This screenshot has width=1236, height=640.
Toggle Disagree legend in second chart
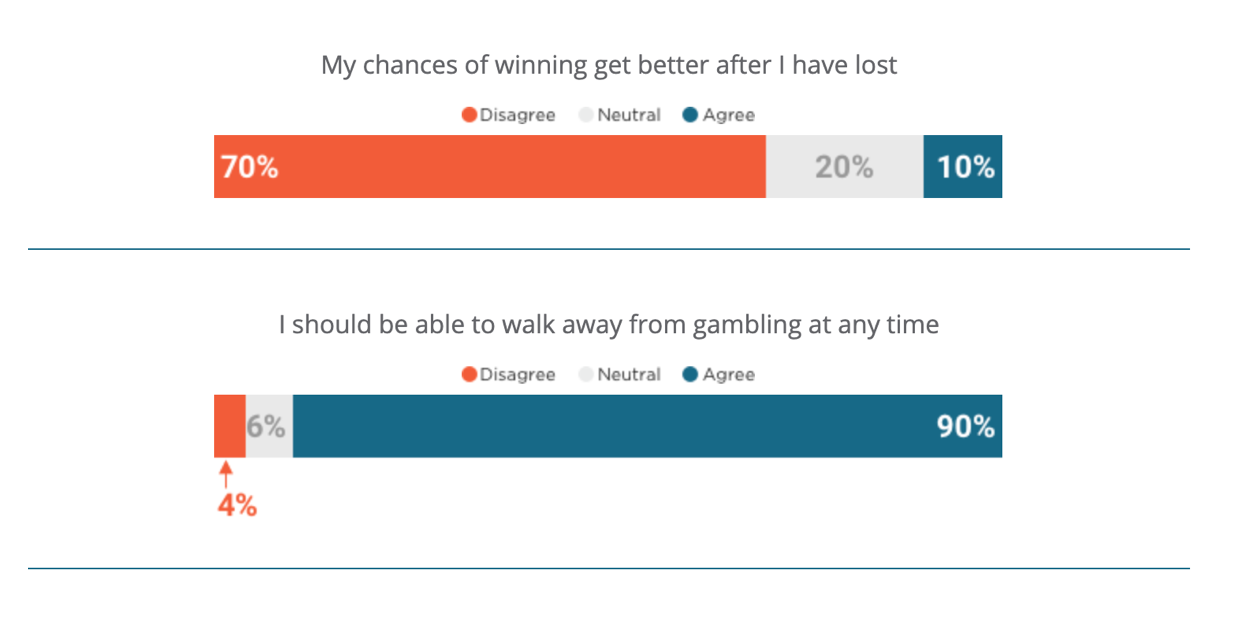click(508, 375)
